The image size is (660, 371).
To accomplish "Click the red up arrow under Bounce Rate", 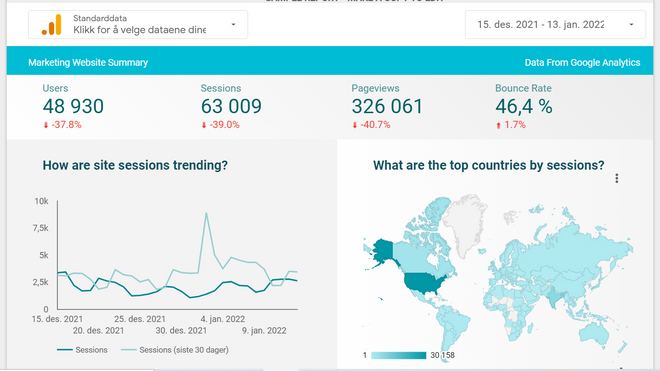I will pos(498,125).
